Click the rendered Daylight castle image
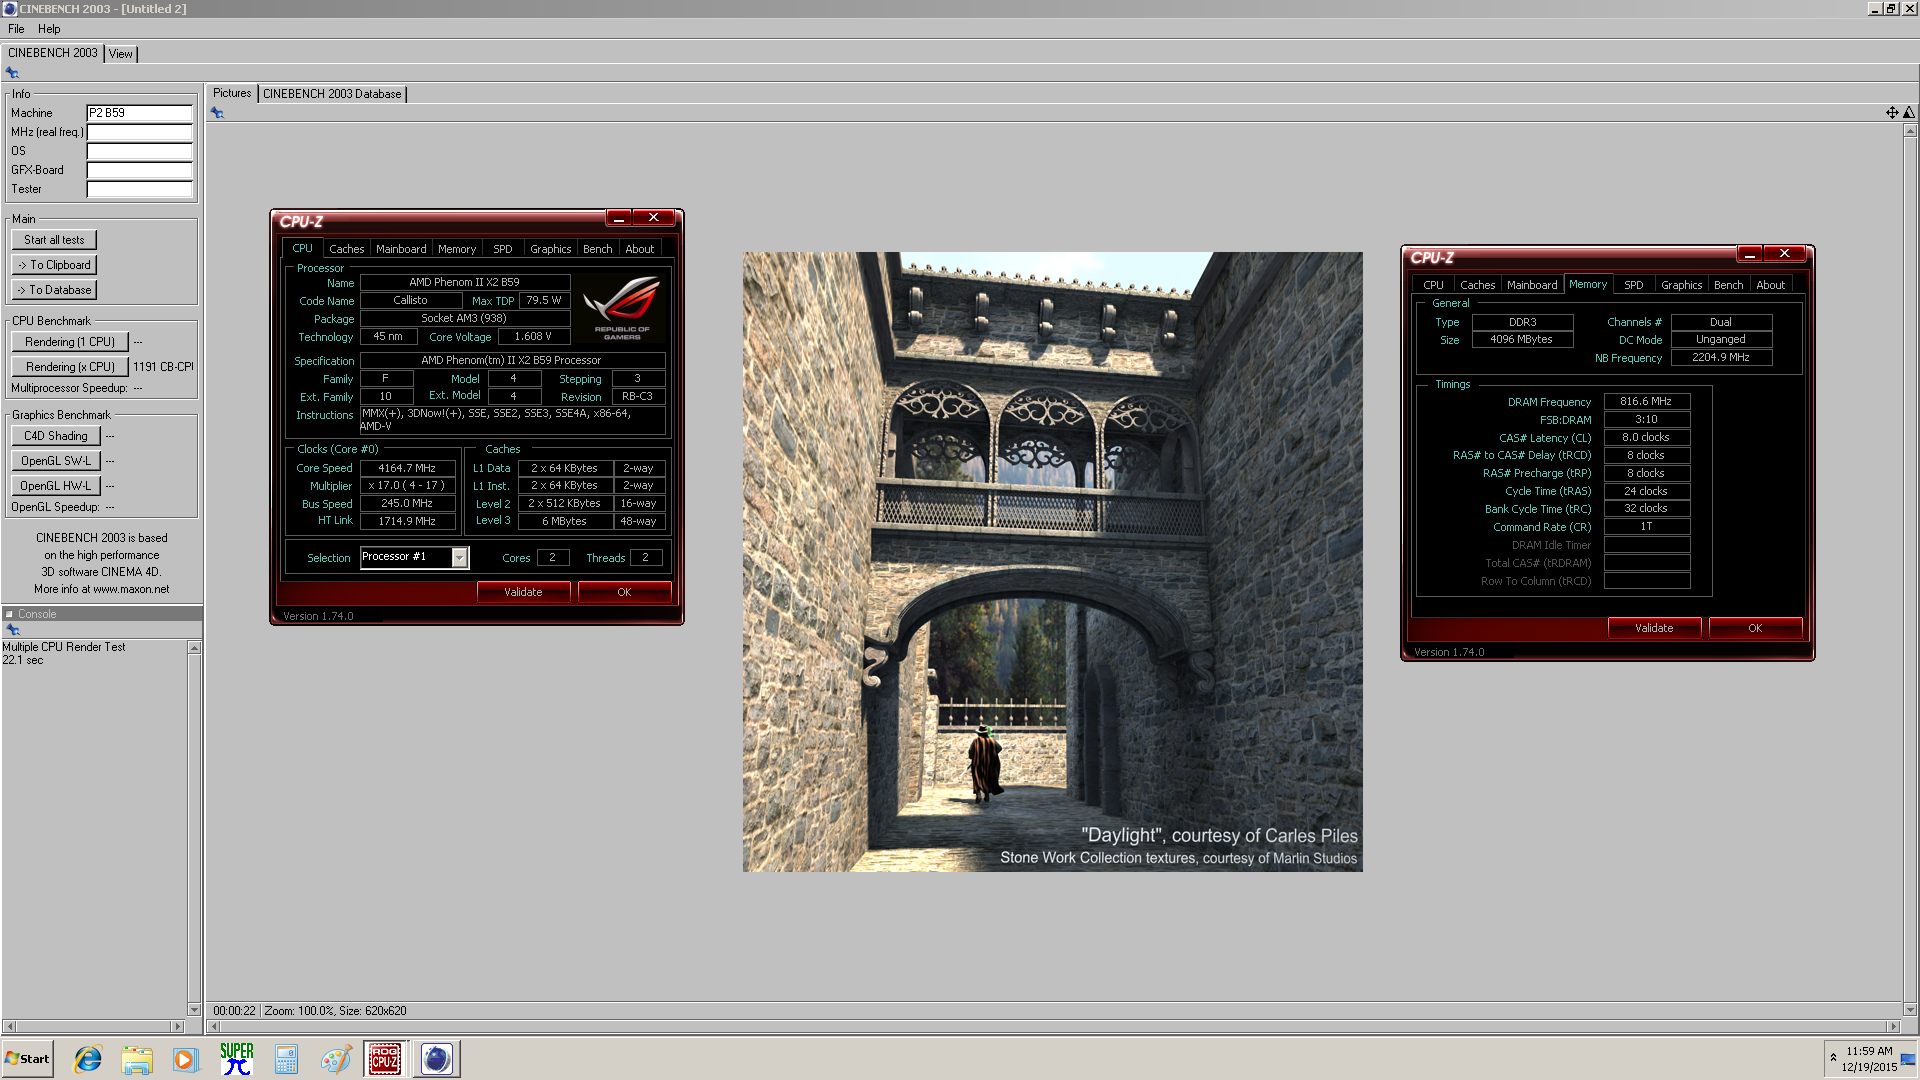Viewport: 1920px width, 1080px height. (1052, 562)
